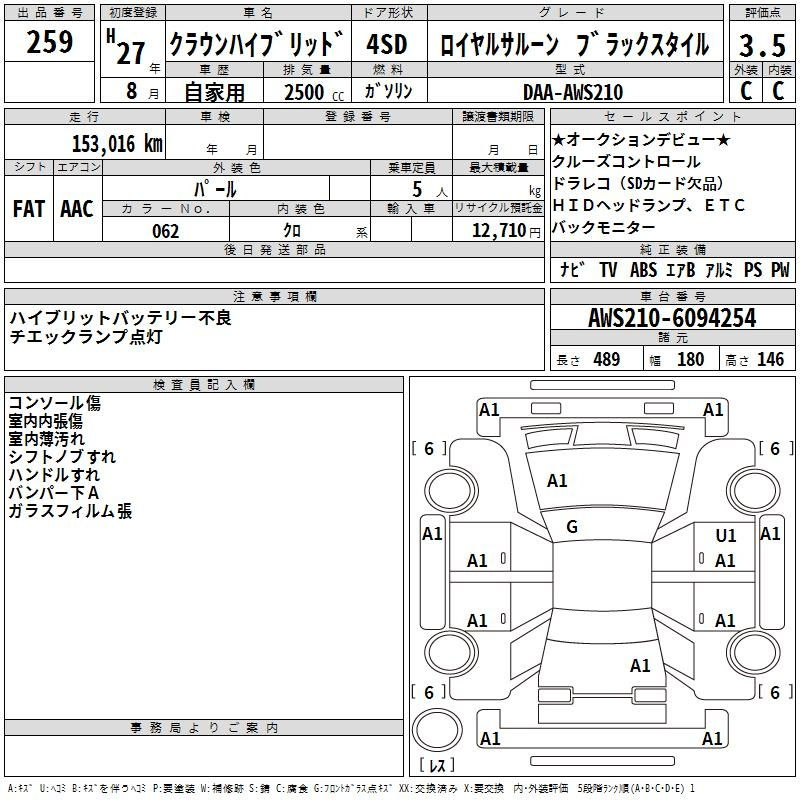The image size is (800, 800).
Task: Click the height value 146
Action: click(x=770, y=360)
